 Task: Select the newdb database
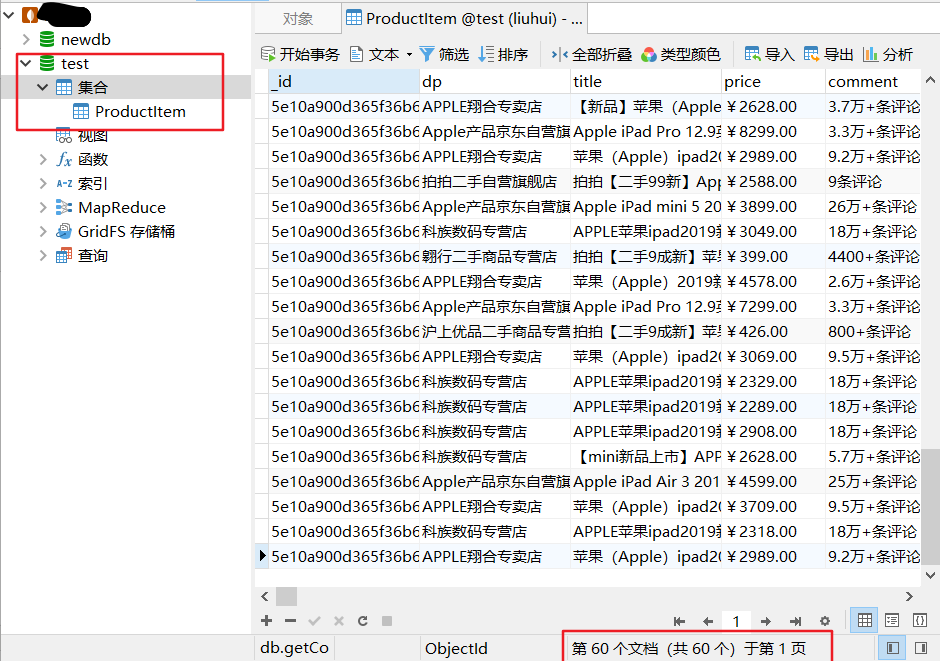click(86, 40)
